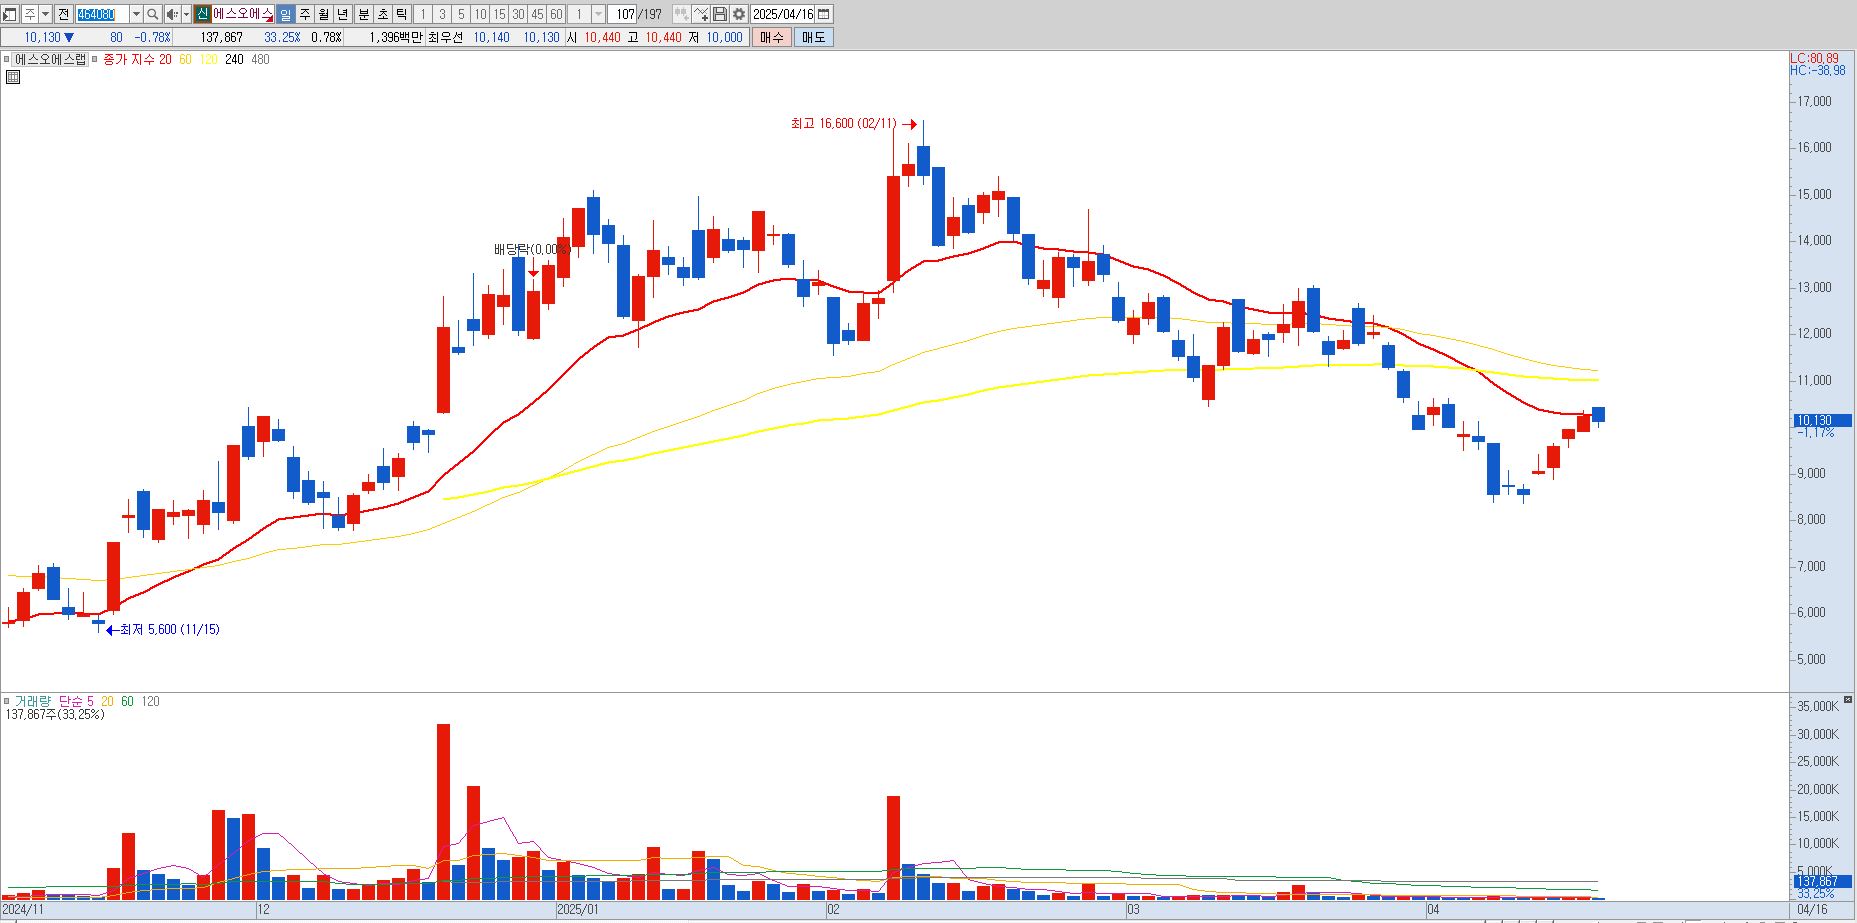The height and width of the screenshot is (923, 1857).
Task: Click the 거래량 단순 volume indicator label
Action: 54,701
